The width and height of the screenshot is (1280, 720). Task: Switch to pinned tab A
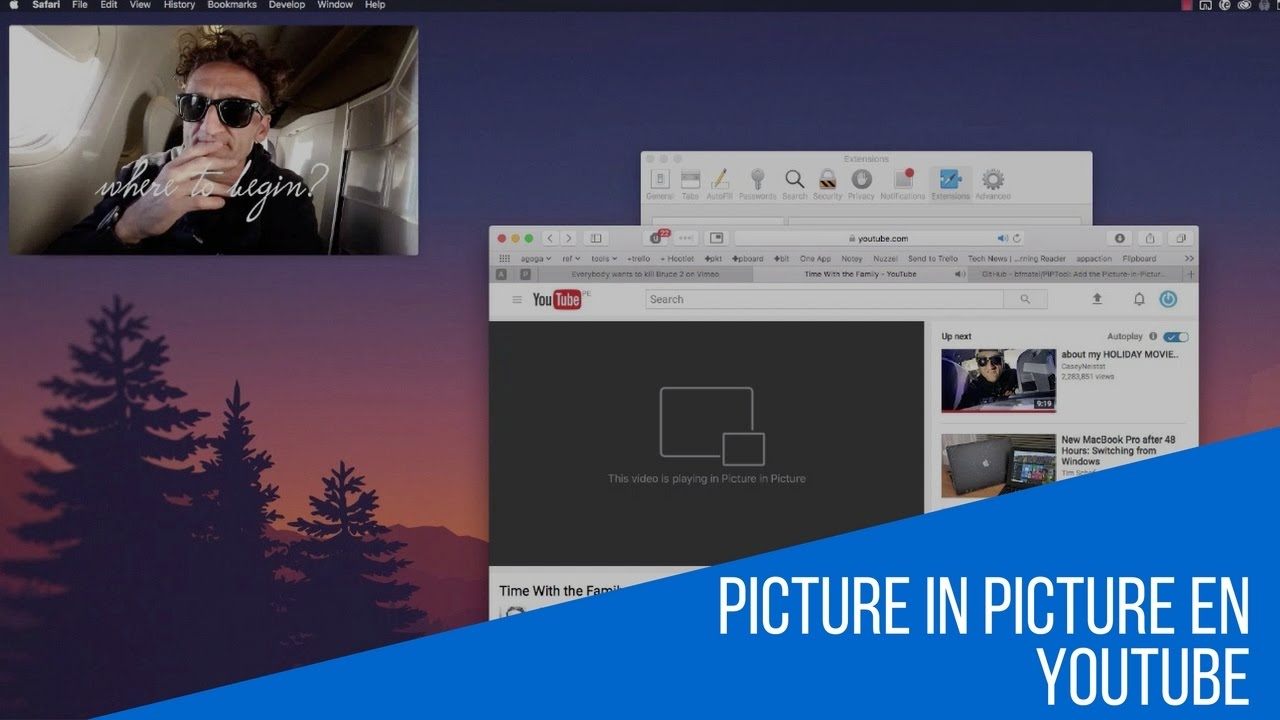coord(501,274)
